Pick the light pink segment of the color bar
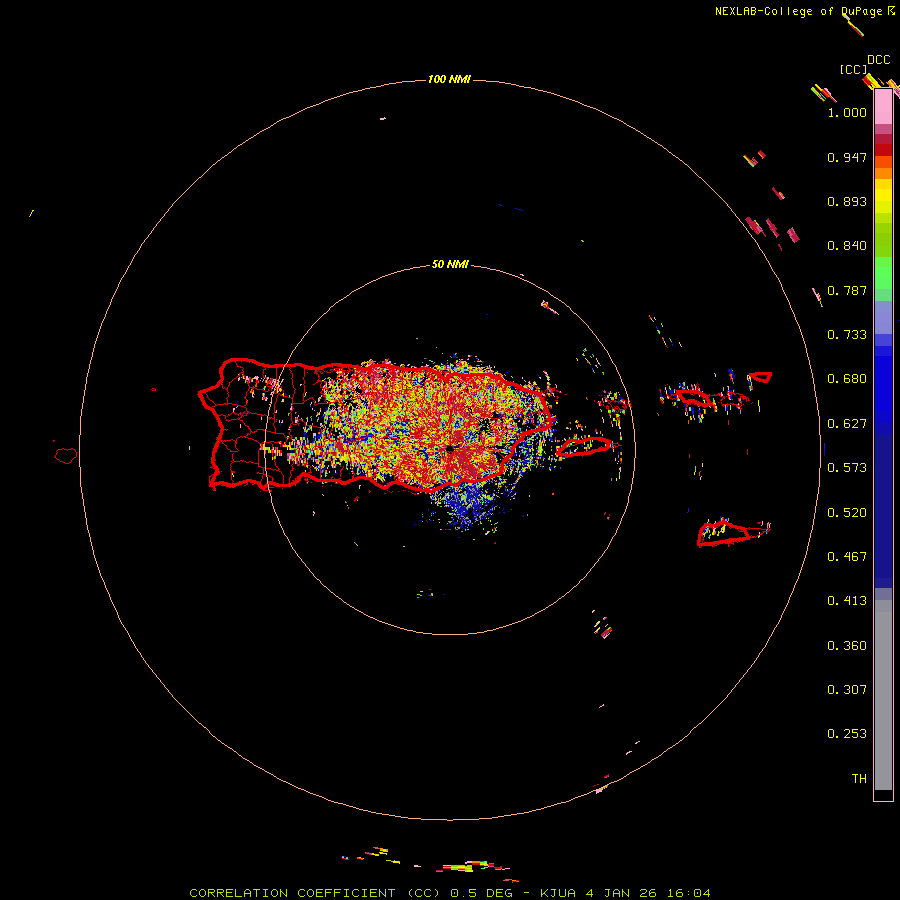 883,107
